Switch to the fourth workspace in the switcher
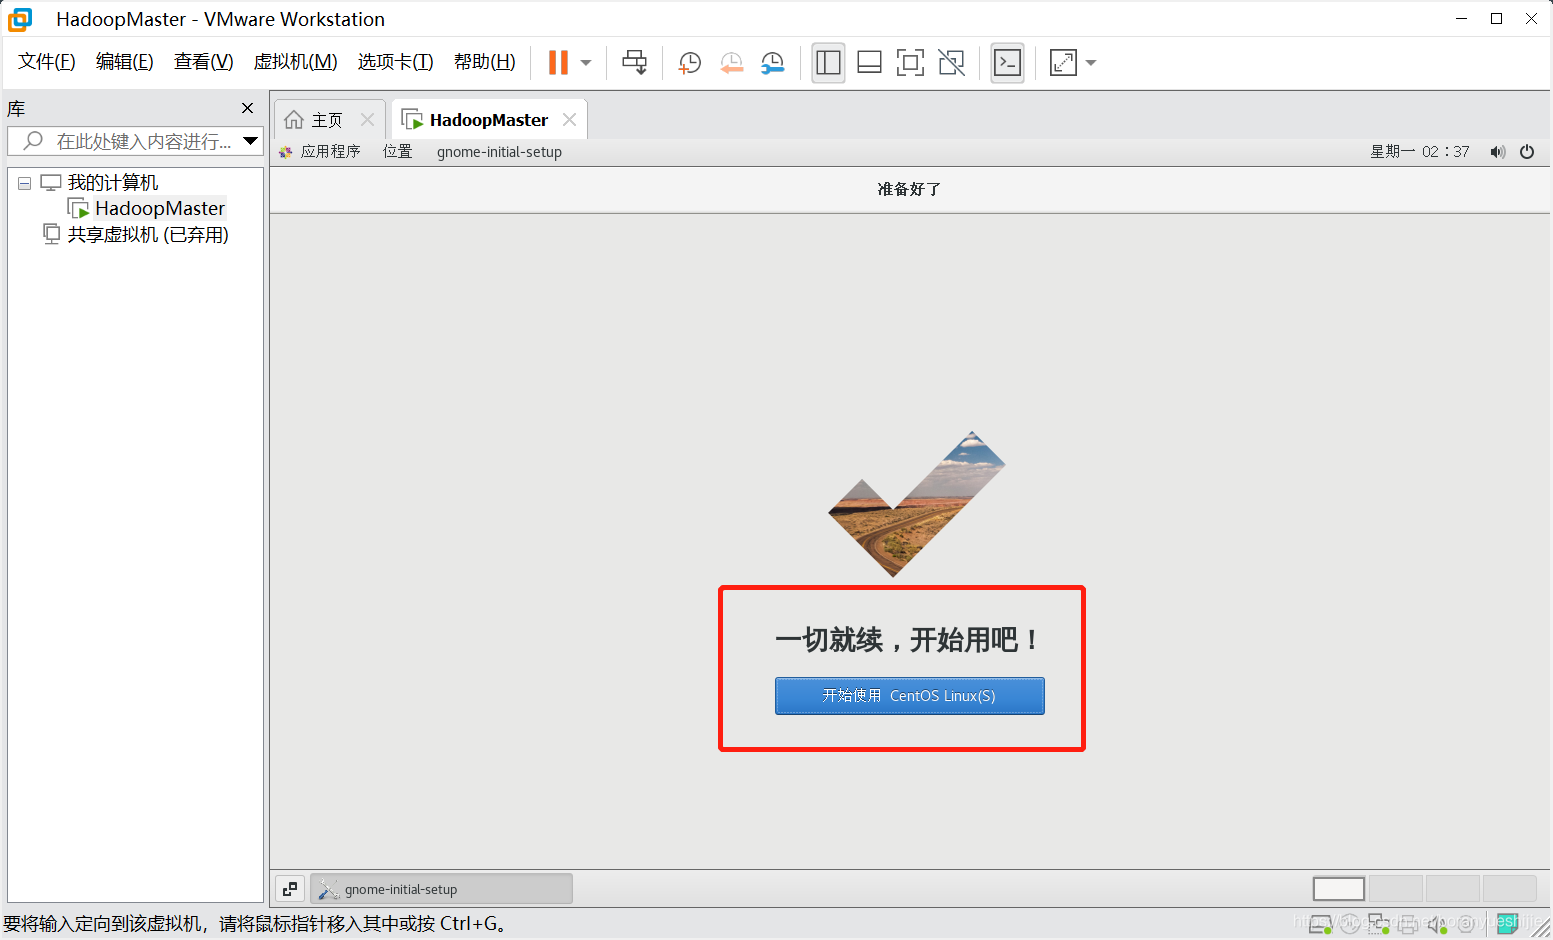Screen dimensions: 1553x940 pos(1509,888)
